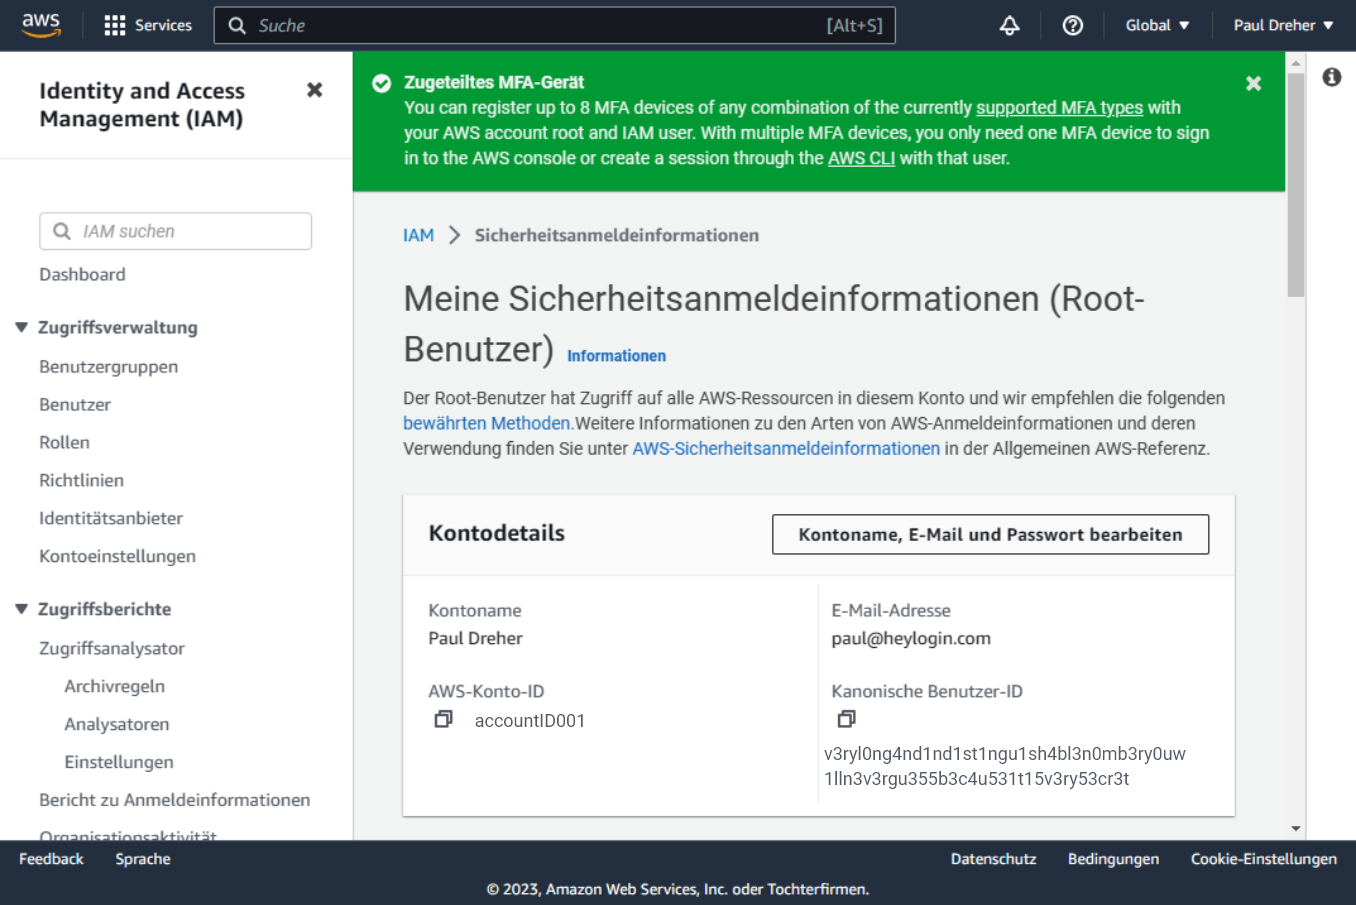Focus the top Suche search field
This screenshot has height=905, width=1356.
coord(555,25)
